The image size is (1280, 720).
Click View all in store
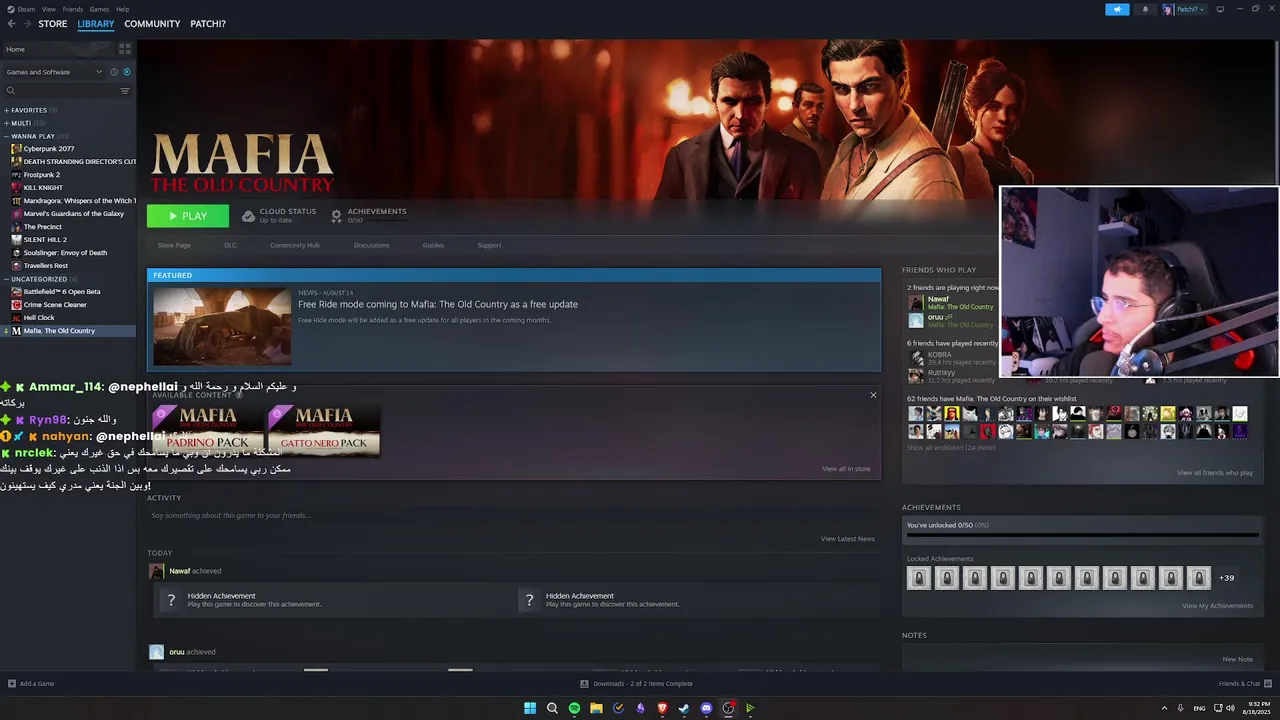pos(846,469)
